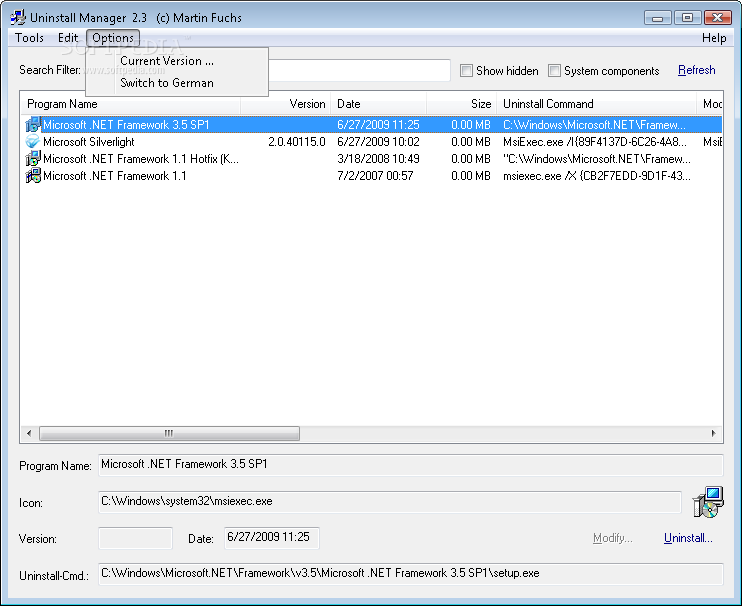Click MsiExec.exe /I{89F4137D uninstall command cell
742x606 pixels.
(x=595, y=141)
